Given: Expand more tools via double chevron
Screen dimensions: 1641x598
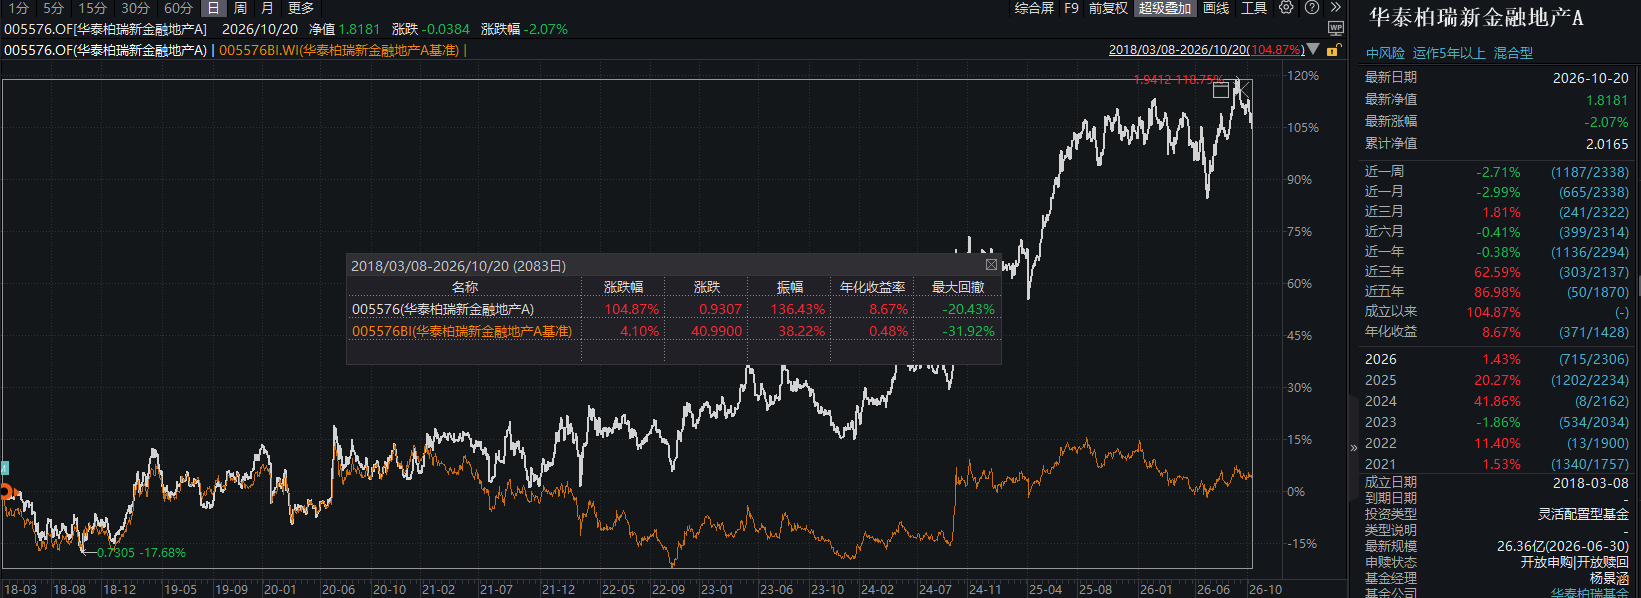Looking at the screenshot, I should coord(1335,8).
